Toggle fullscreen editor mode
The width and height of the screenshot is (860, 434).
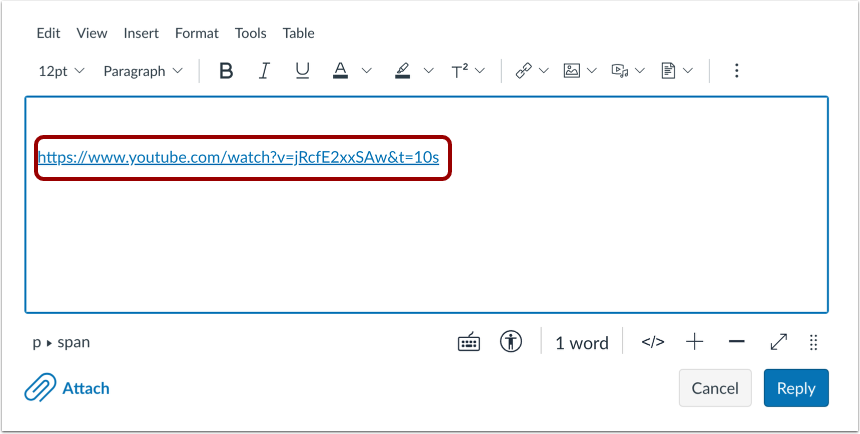(779, 342)
